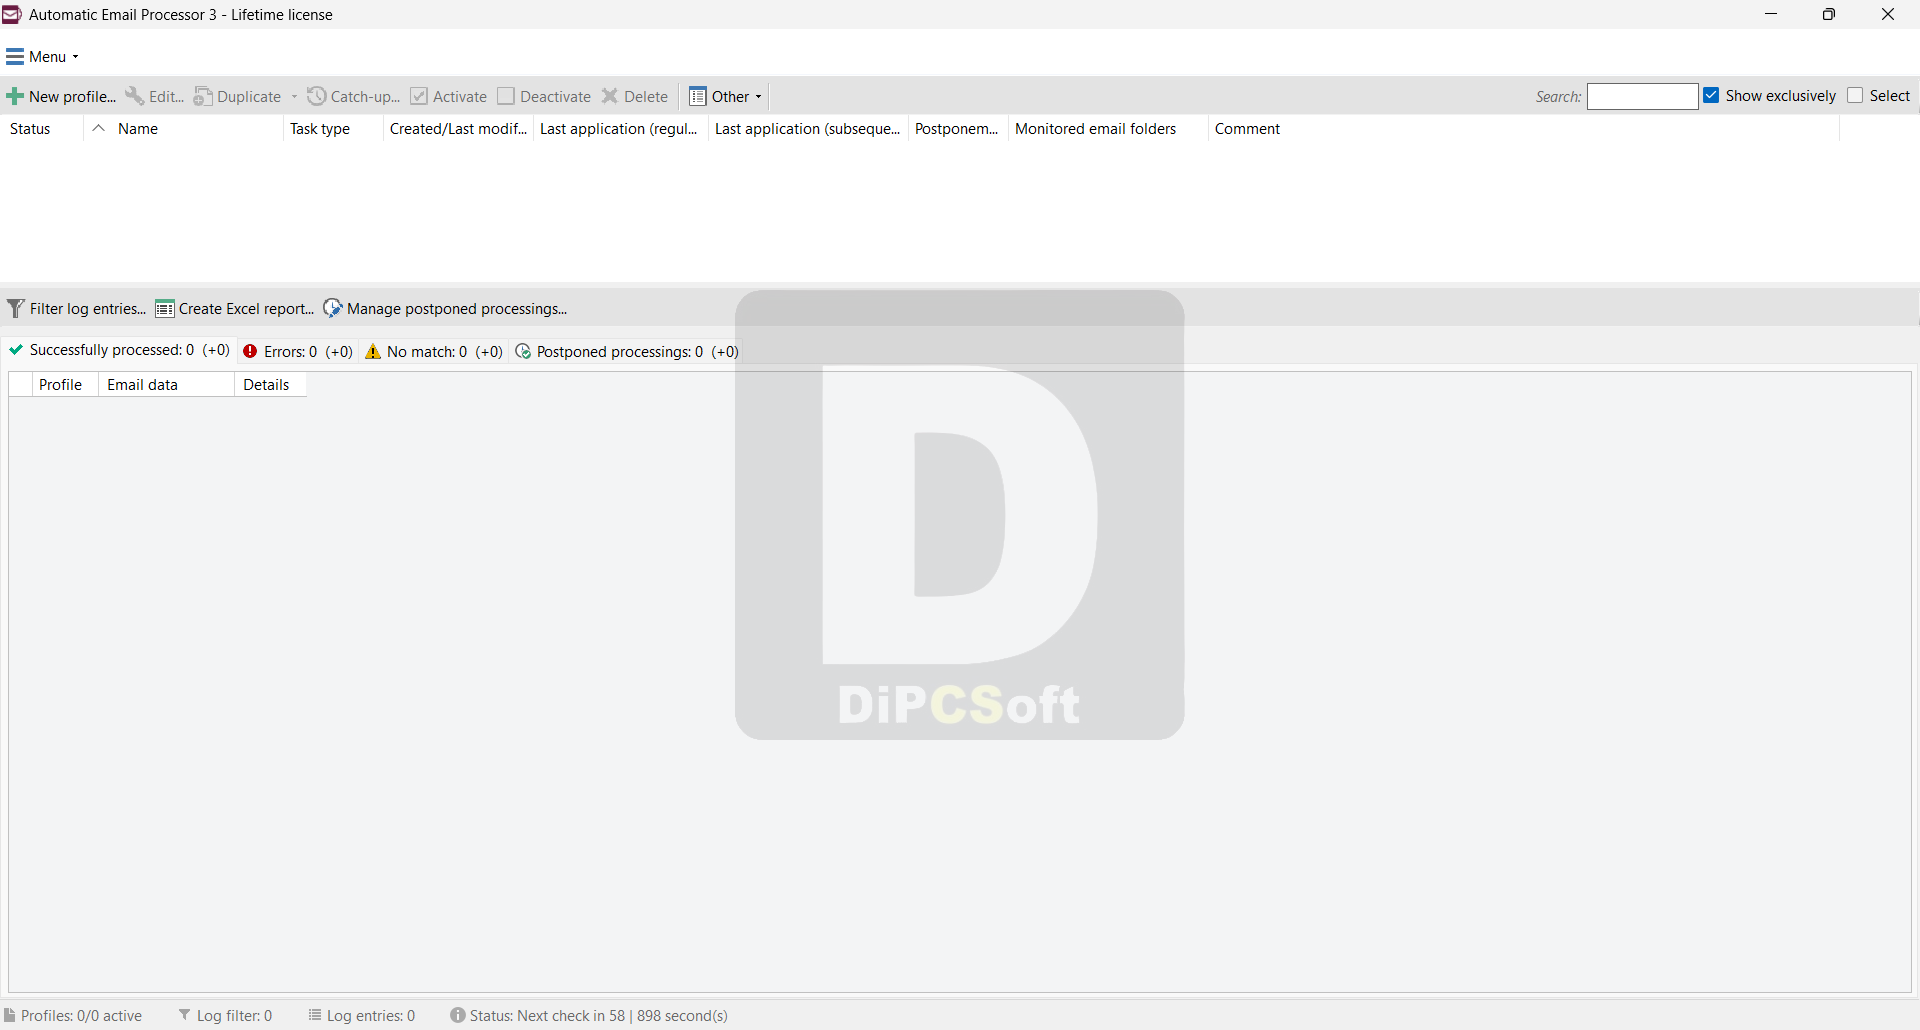Enable the Select checkbox

coord(1855,95)
